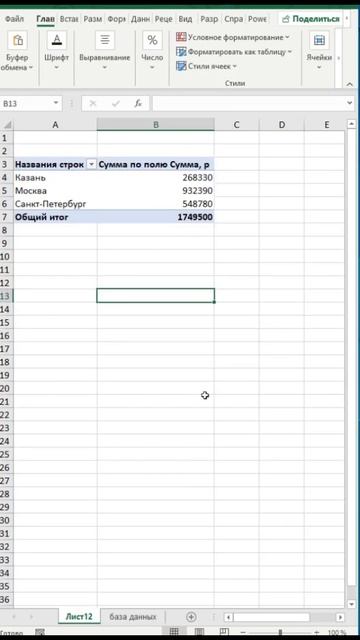Viewport: 360px width, 640px height.
Task: Click into the formula bar field
Action: point(249,104)
